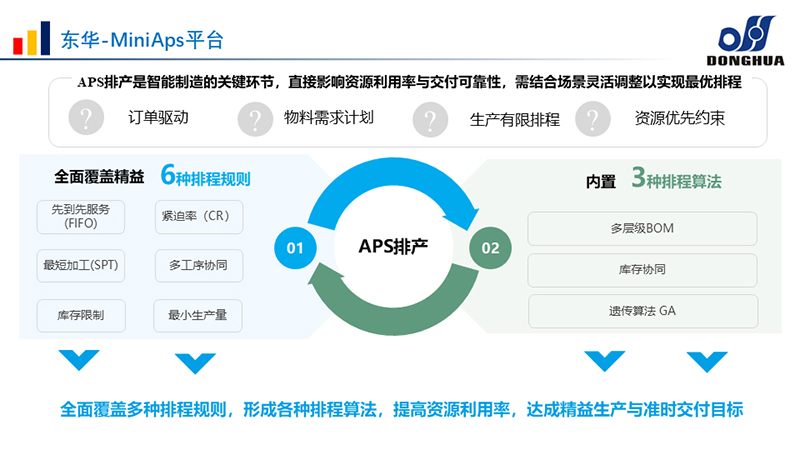Screen dimensions: 800x450
Task: Choose the 最短加工(SPT) rule box
Action: (80, 266)
